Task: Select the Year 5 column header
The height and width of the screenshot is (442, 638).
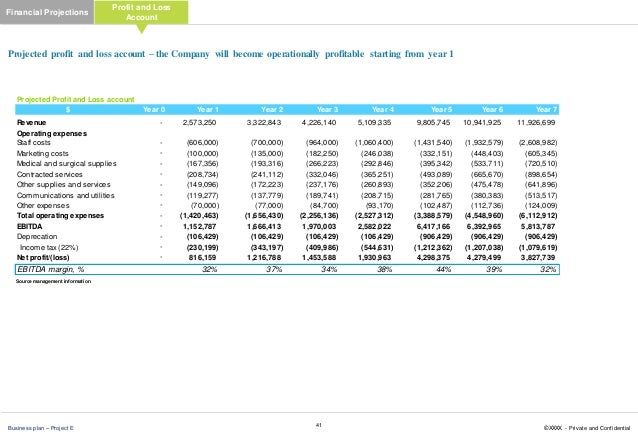Action: click(x=441, y=109)
